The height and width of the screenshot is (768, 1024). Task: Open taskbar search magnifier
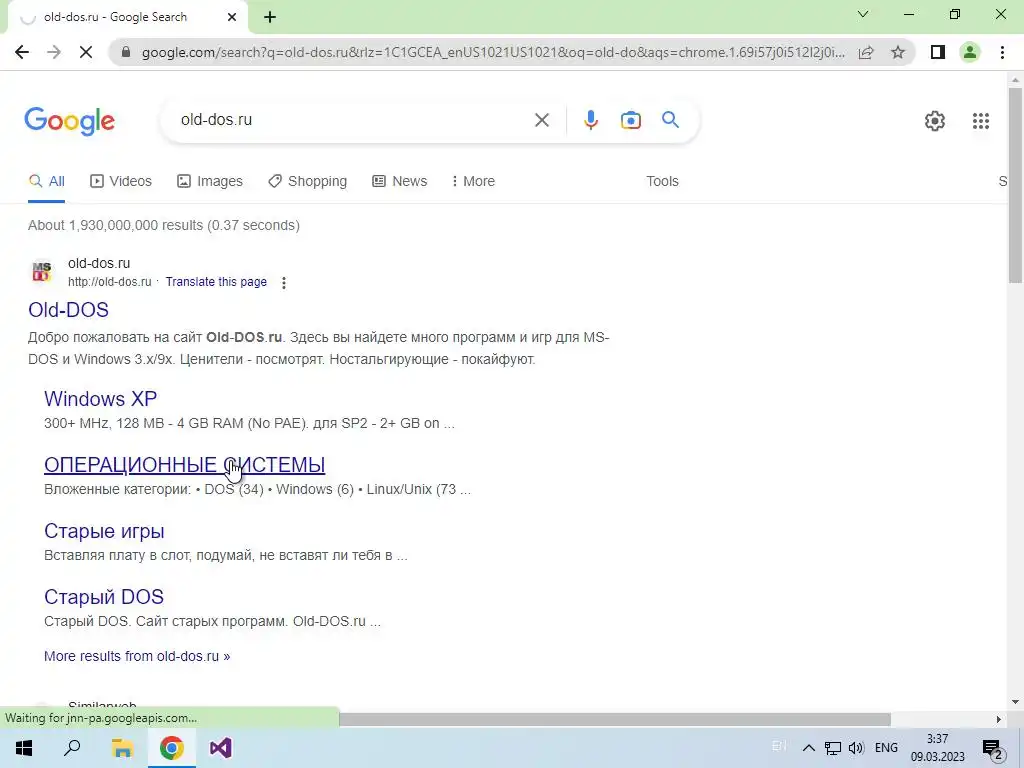pos(72,748)
